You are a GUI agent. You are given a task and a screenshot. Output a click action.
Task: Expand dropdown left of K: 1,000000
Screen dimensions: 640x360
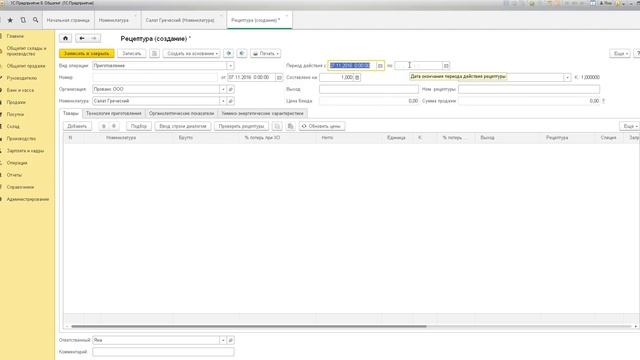coord(567,77)
